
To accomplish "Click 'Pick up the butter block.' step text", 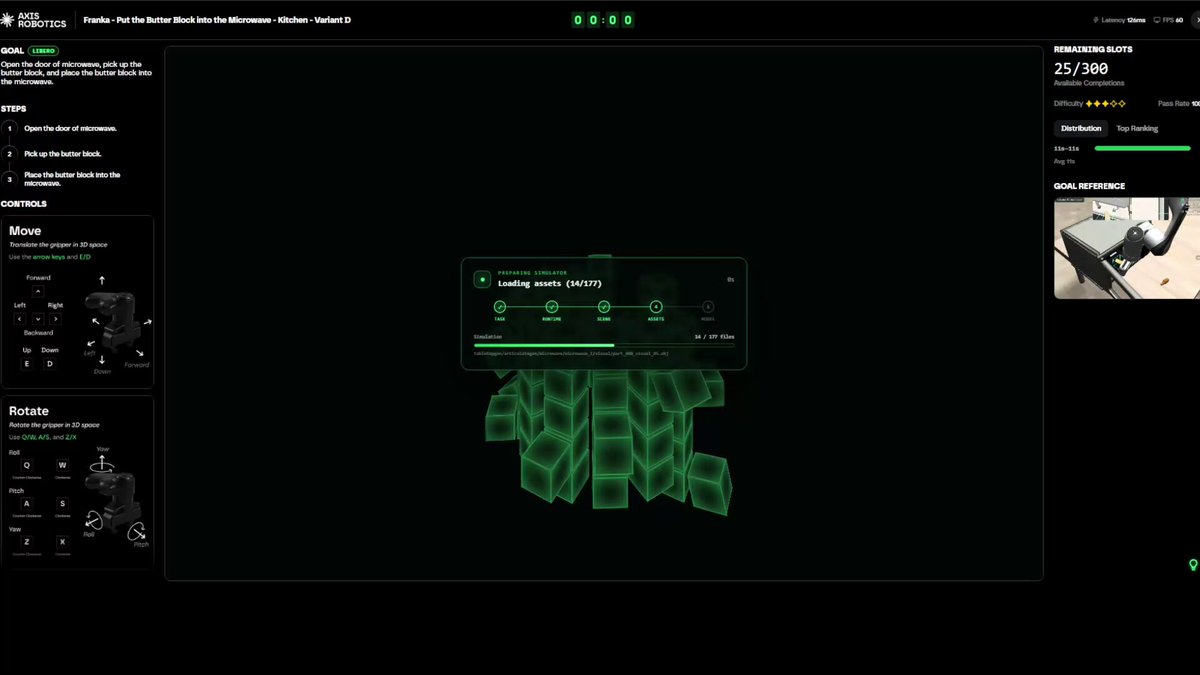I will pyautogui.click(x=63, y=154).
